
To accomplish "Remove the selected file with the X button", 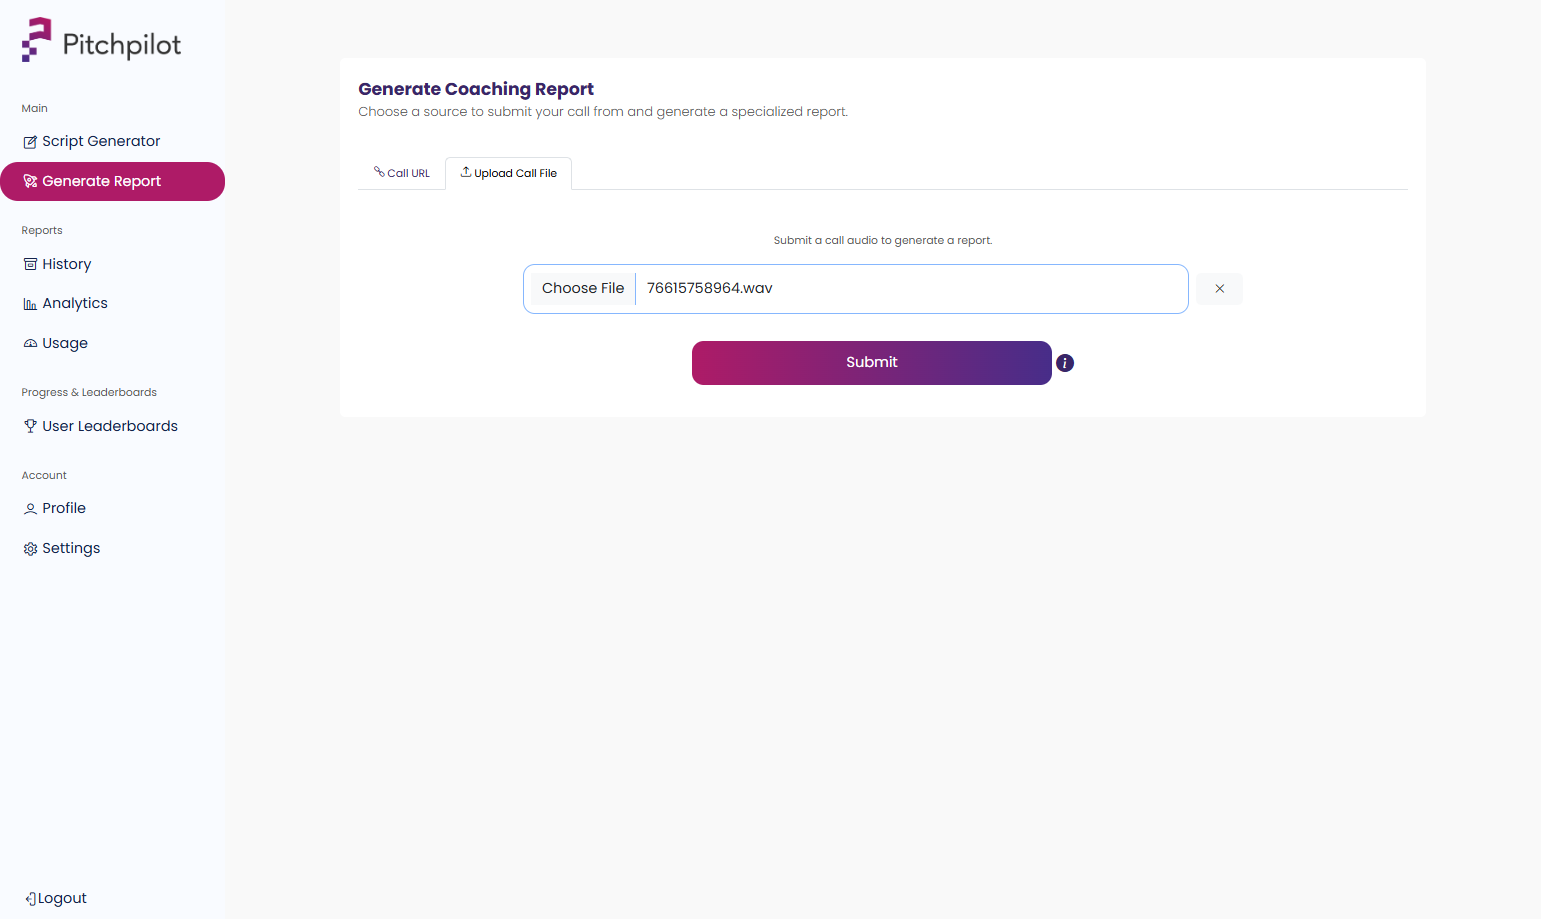I will tap(1219, 289).
